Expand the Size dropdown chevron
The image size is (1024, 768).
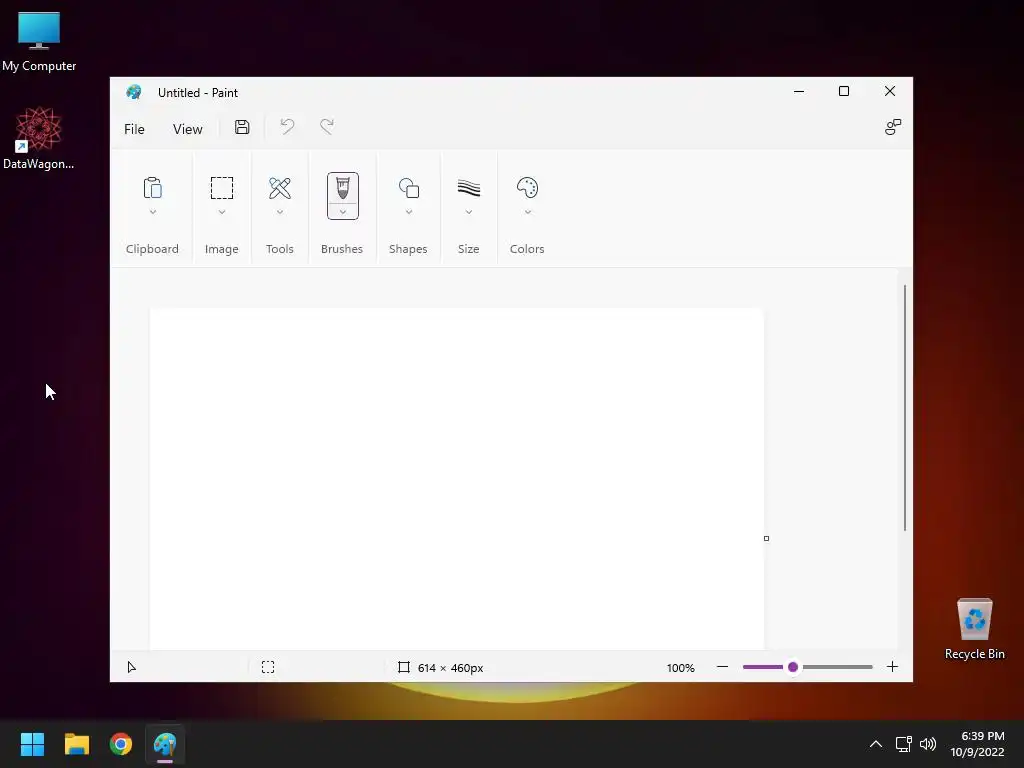pyautogui.click(x=469, y=212)
